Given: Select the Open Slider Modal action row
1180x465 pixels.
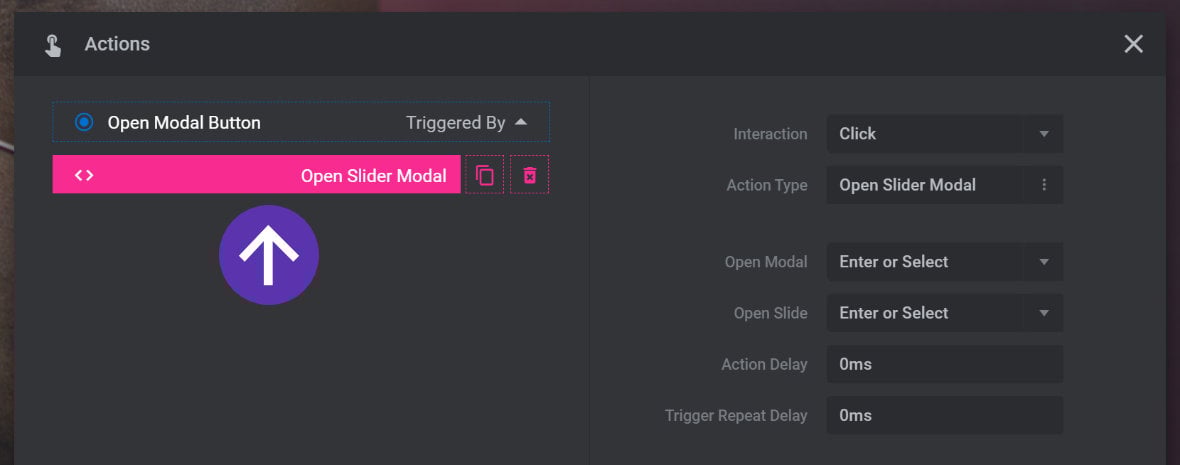Looking at the screenshot, I should tap(256, 175).
